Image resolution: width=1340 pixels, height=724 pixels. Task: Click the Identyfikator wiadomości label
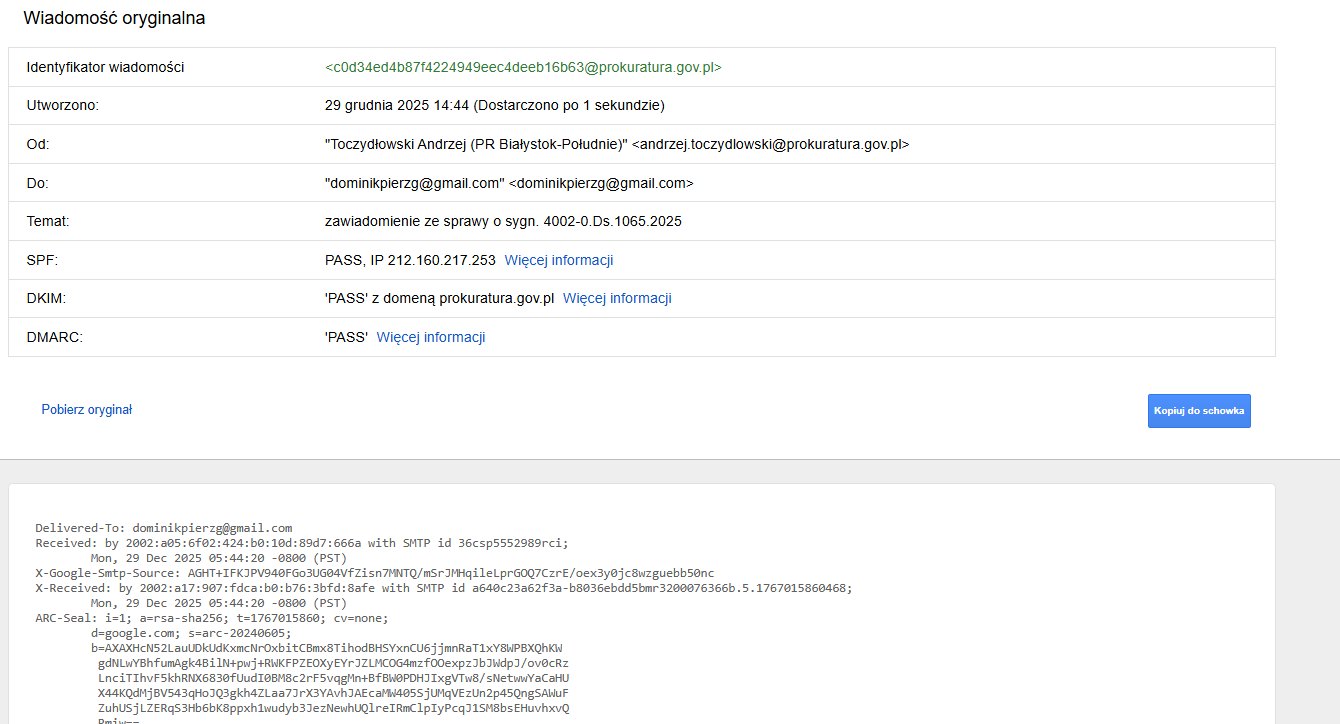105,67
